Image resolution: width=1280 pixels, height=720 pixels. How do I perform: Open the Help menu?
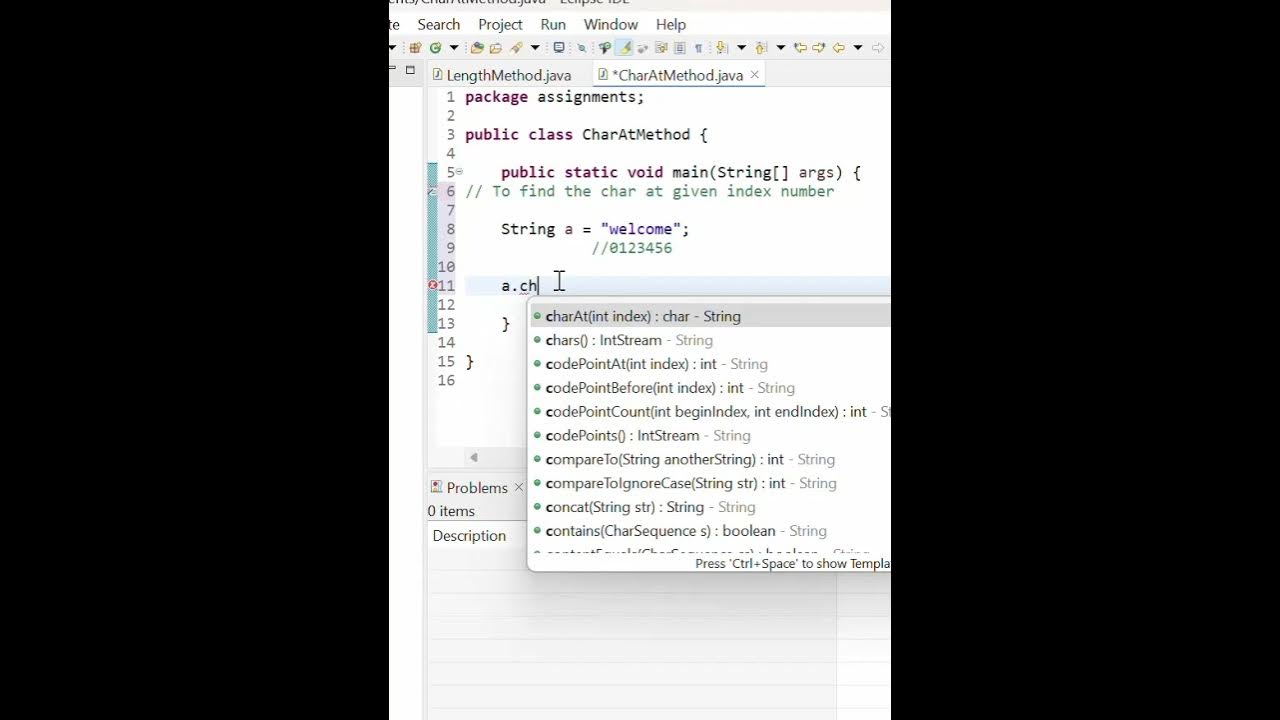(671, 24)
